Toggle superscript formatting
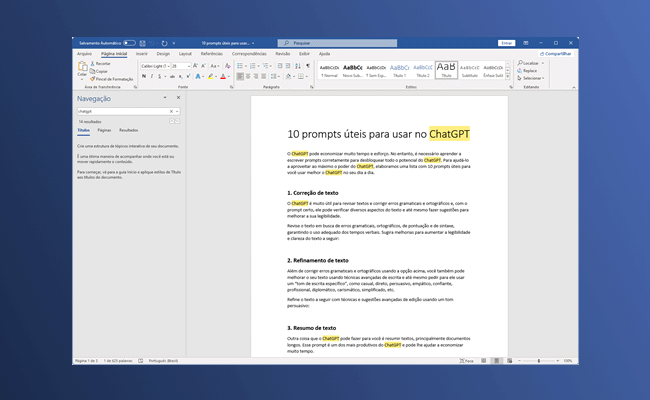The width and height of the screenshot is (650, 400). [188, 76]
